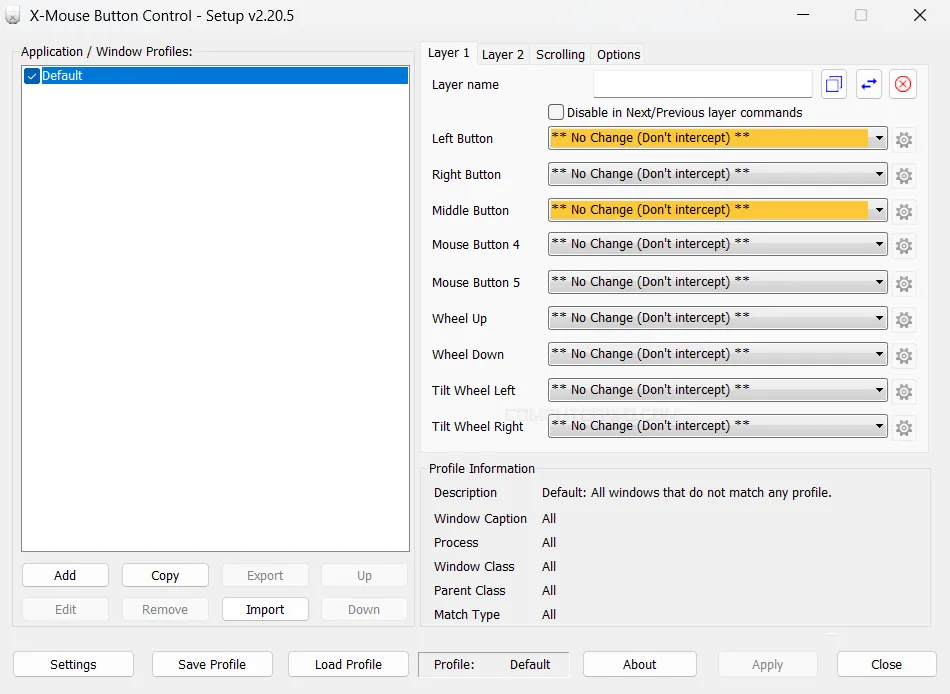Image resolution: width=950 pixels, height=694 pixels.
Task: Click Load Profile
Action: coord(348,664)
